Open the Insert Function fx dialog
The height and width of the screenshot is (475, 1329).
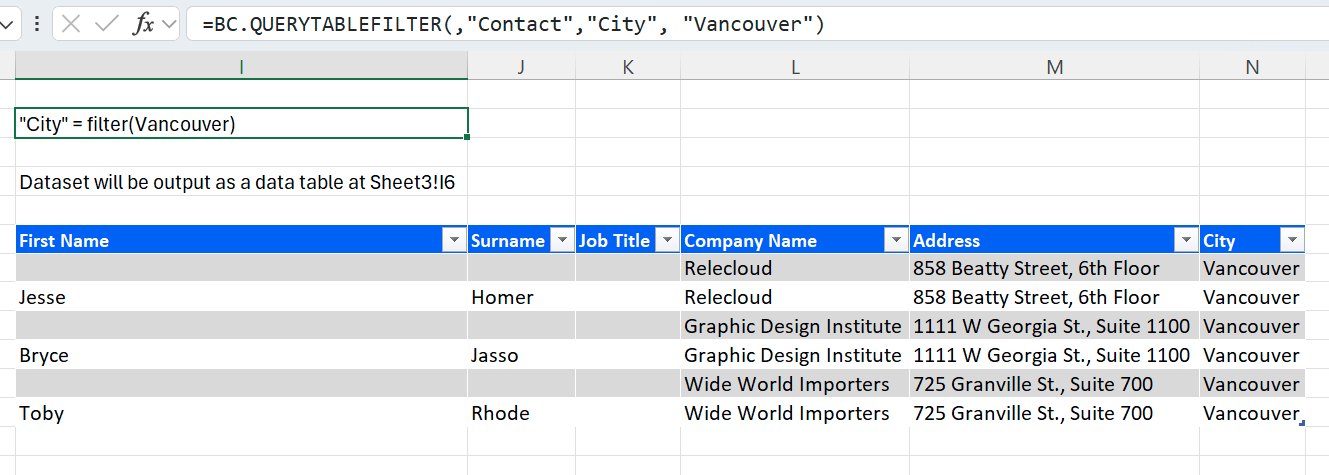tap(144, 24)
